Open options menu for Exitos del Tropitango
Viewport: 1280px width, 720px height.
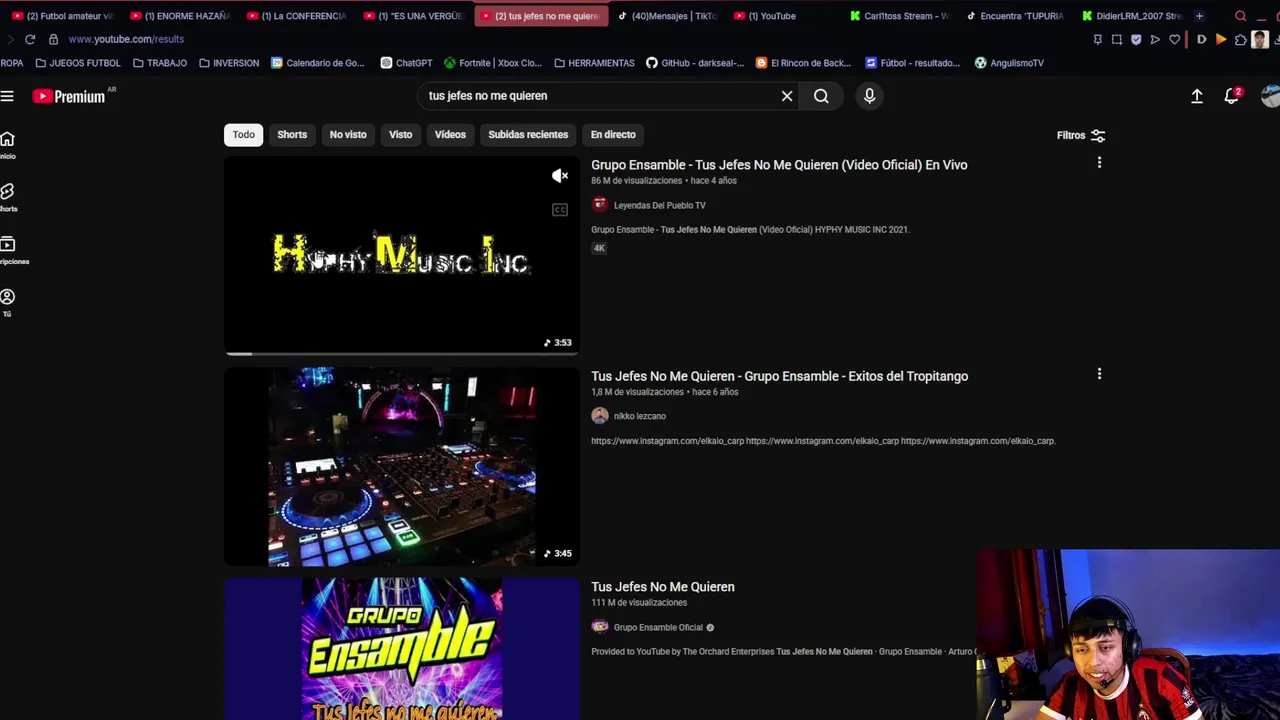pyautogui.click(x=1099, y=374)
